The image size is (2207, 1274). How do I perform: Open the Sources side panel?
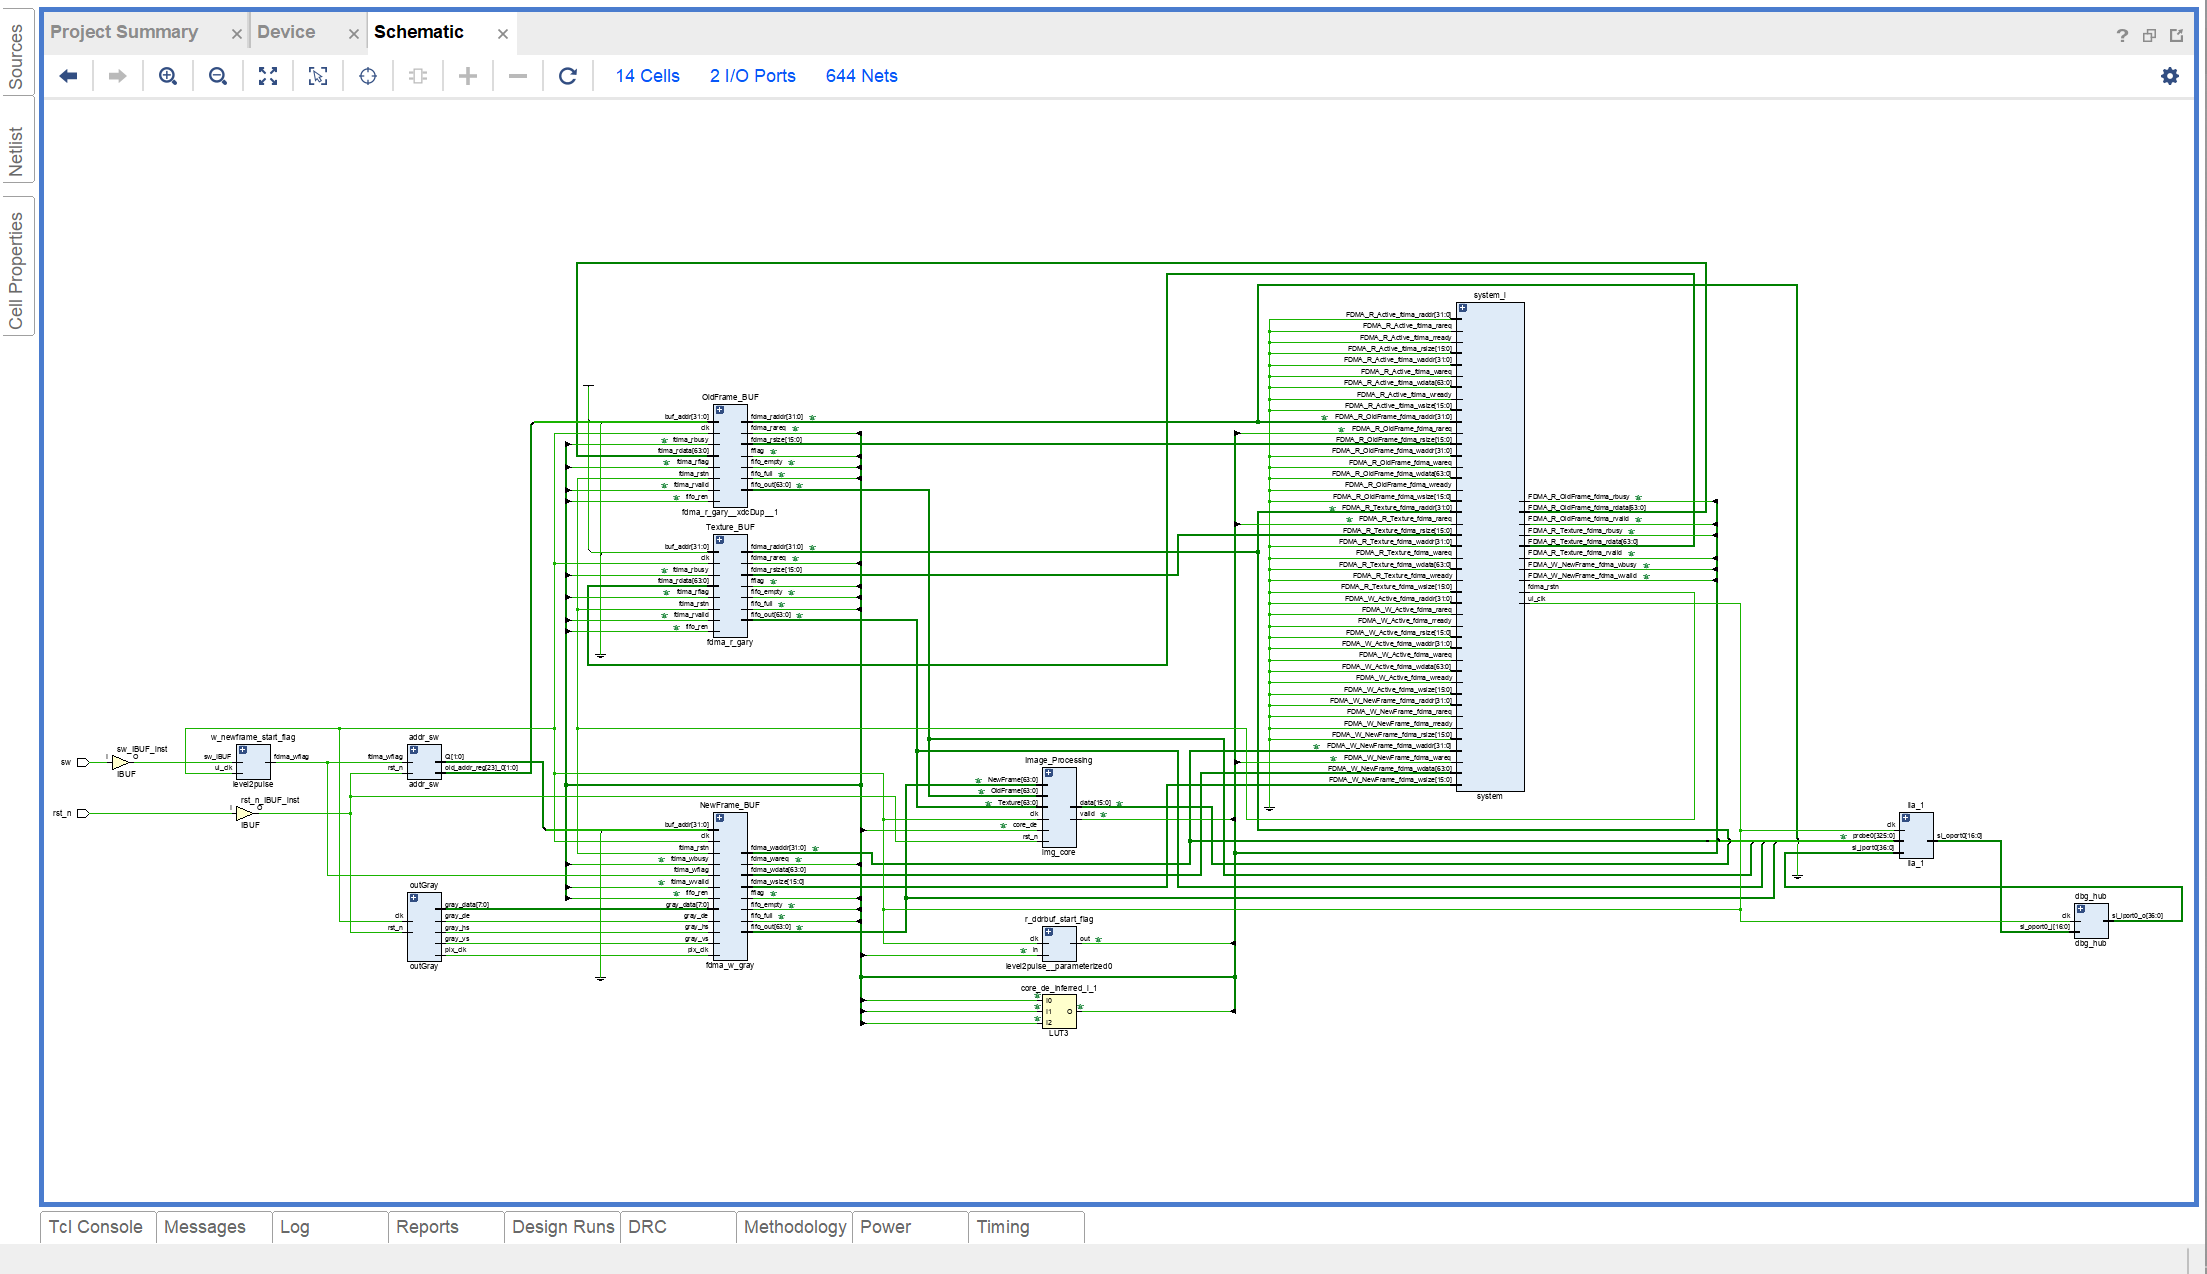tap(16, 55)
